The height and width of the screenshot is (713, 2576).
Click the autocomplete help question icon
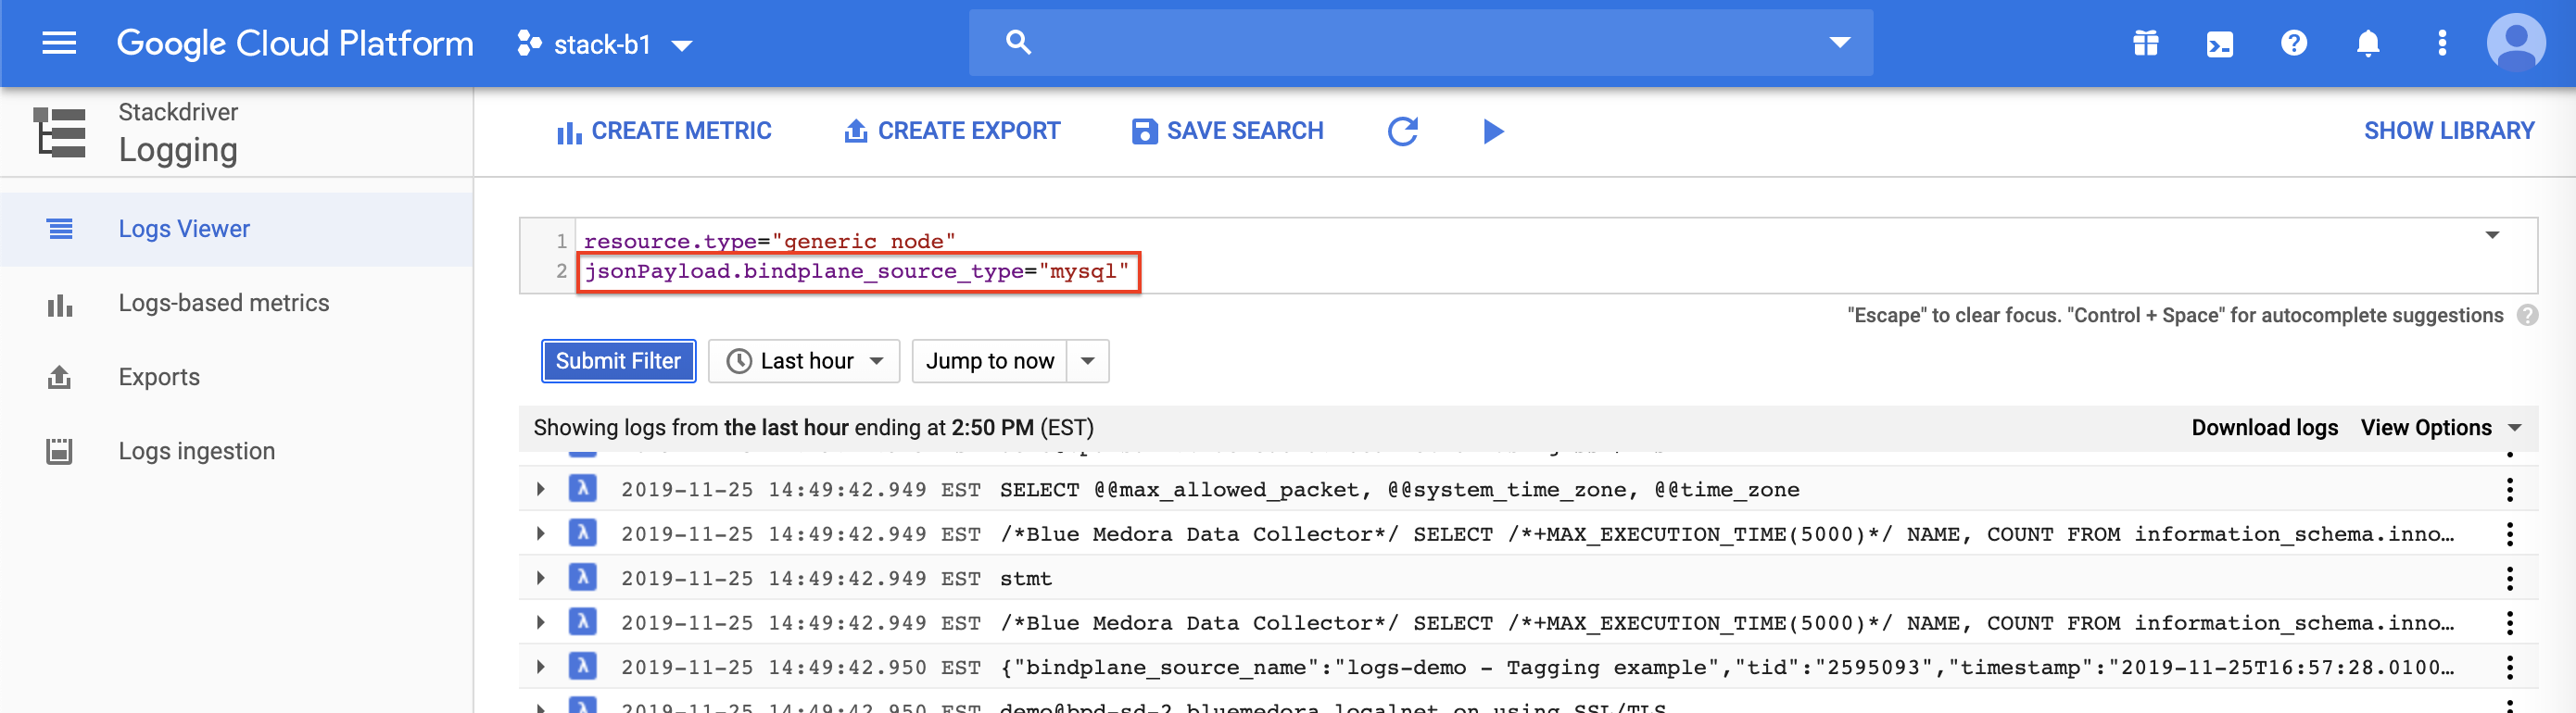2527,315
